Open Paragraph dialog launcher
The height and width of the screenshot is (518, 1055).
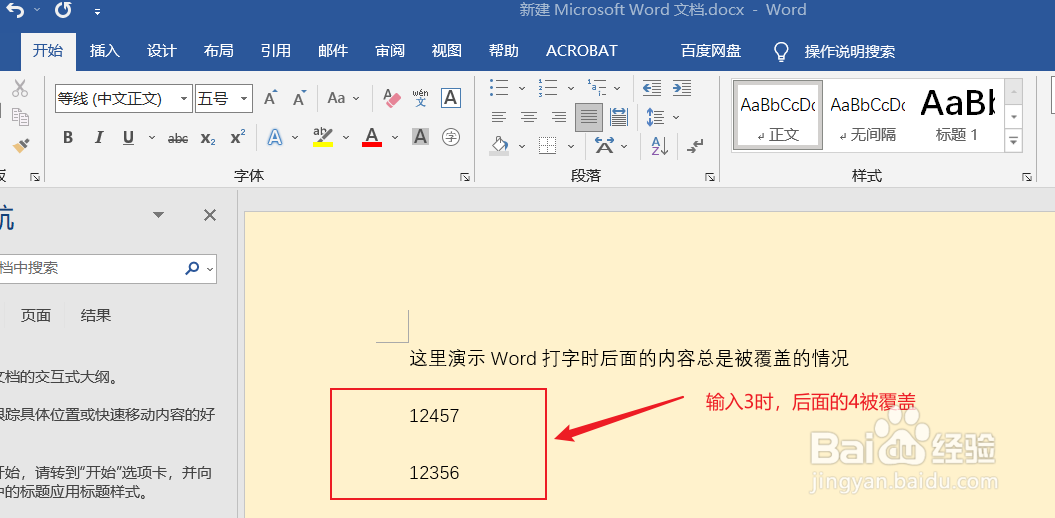709,177
